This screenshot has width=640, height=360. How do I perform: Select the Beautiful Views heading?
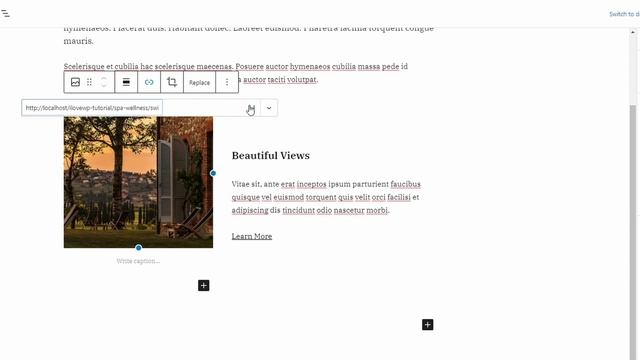271,156
